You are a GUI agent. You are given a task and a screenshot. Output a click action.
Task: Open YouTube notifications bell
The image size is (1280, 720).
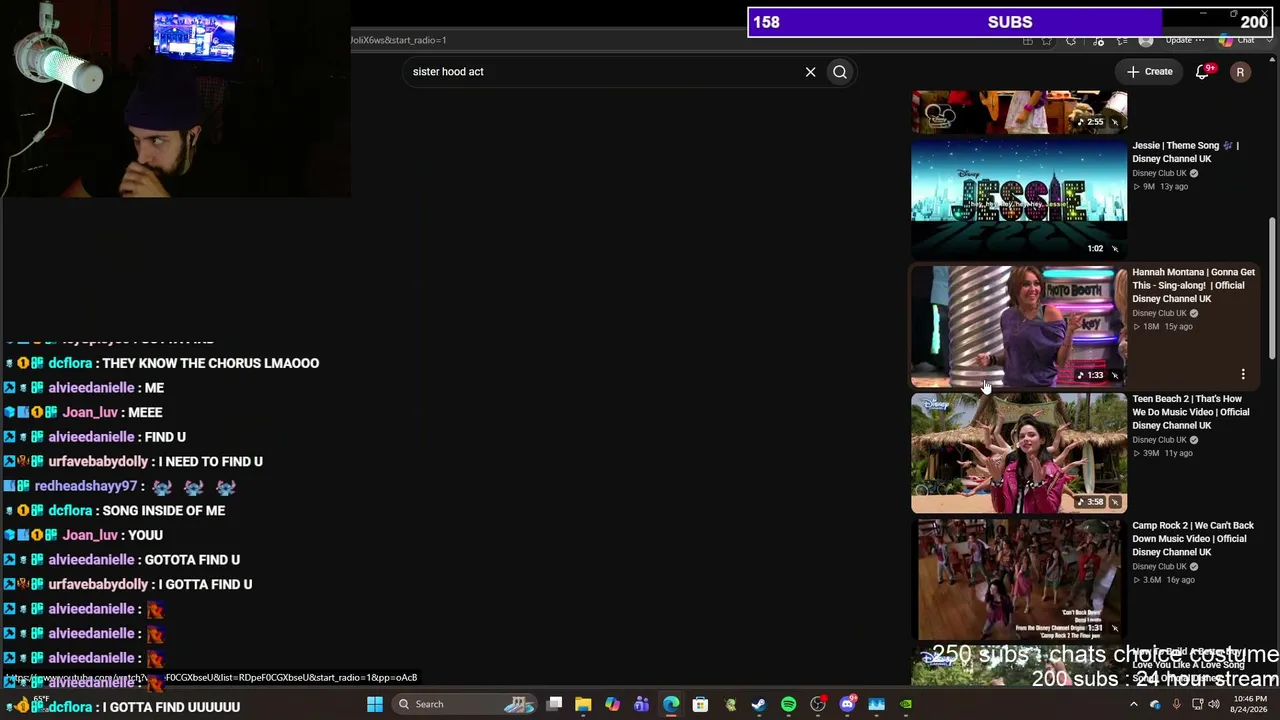[1203, 71]
